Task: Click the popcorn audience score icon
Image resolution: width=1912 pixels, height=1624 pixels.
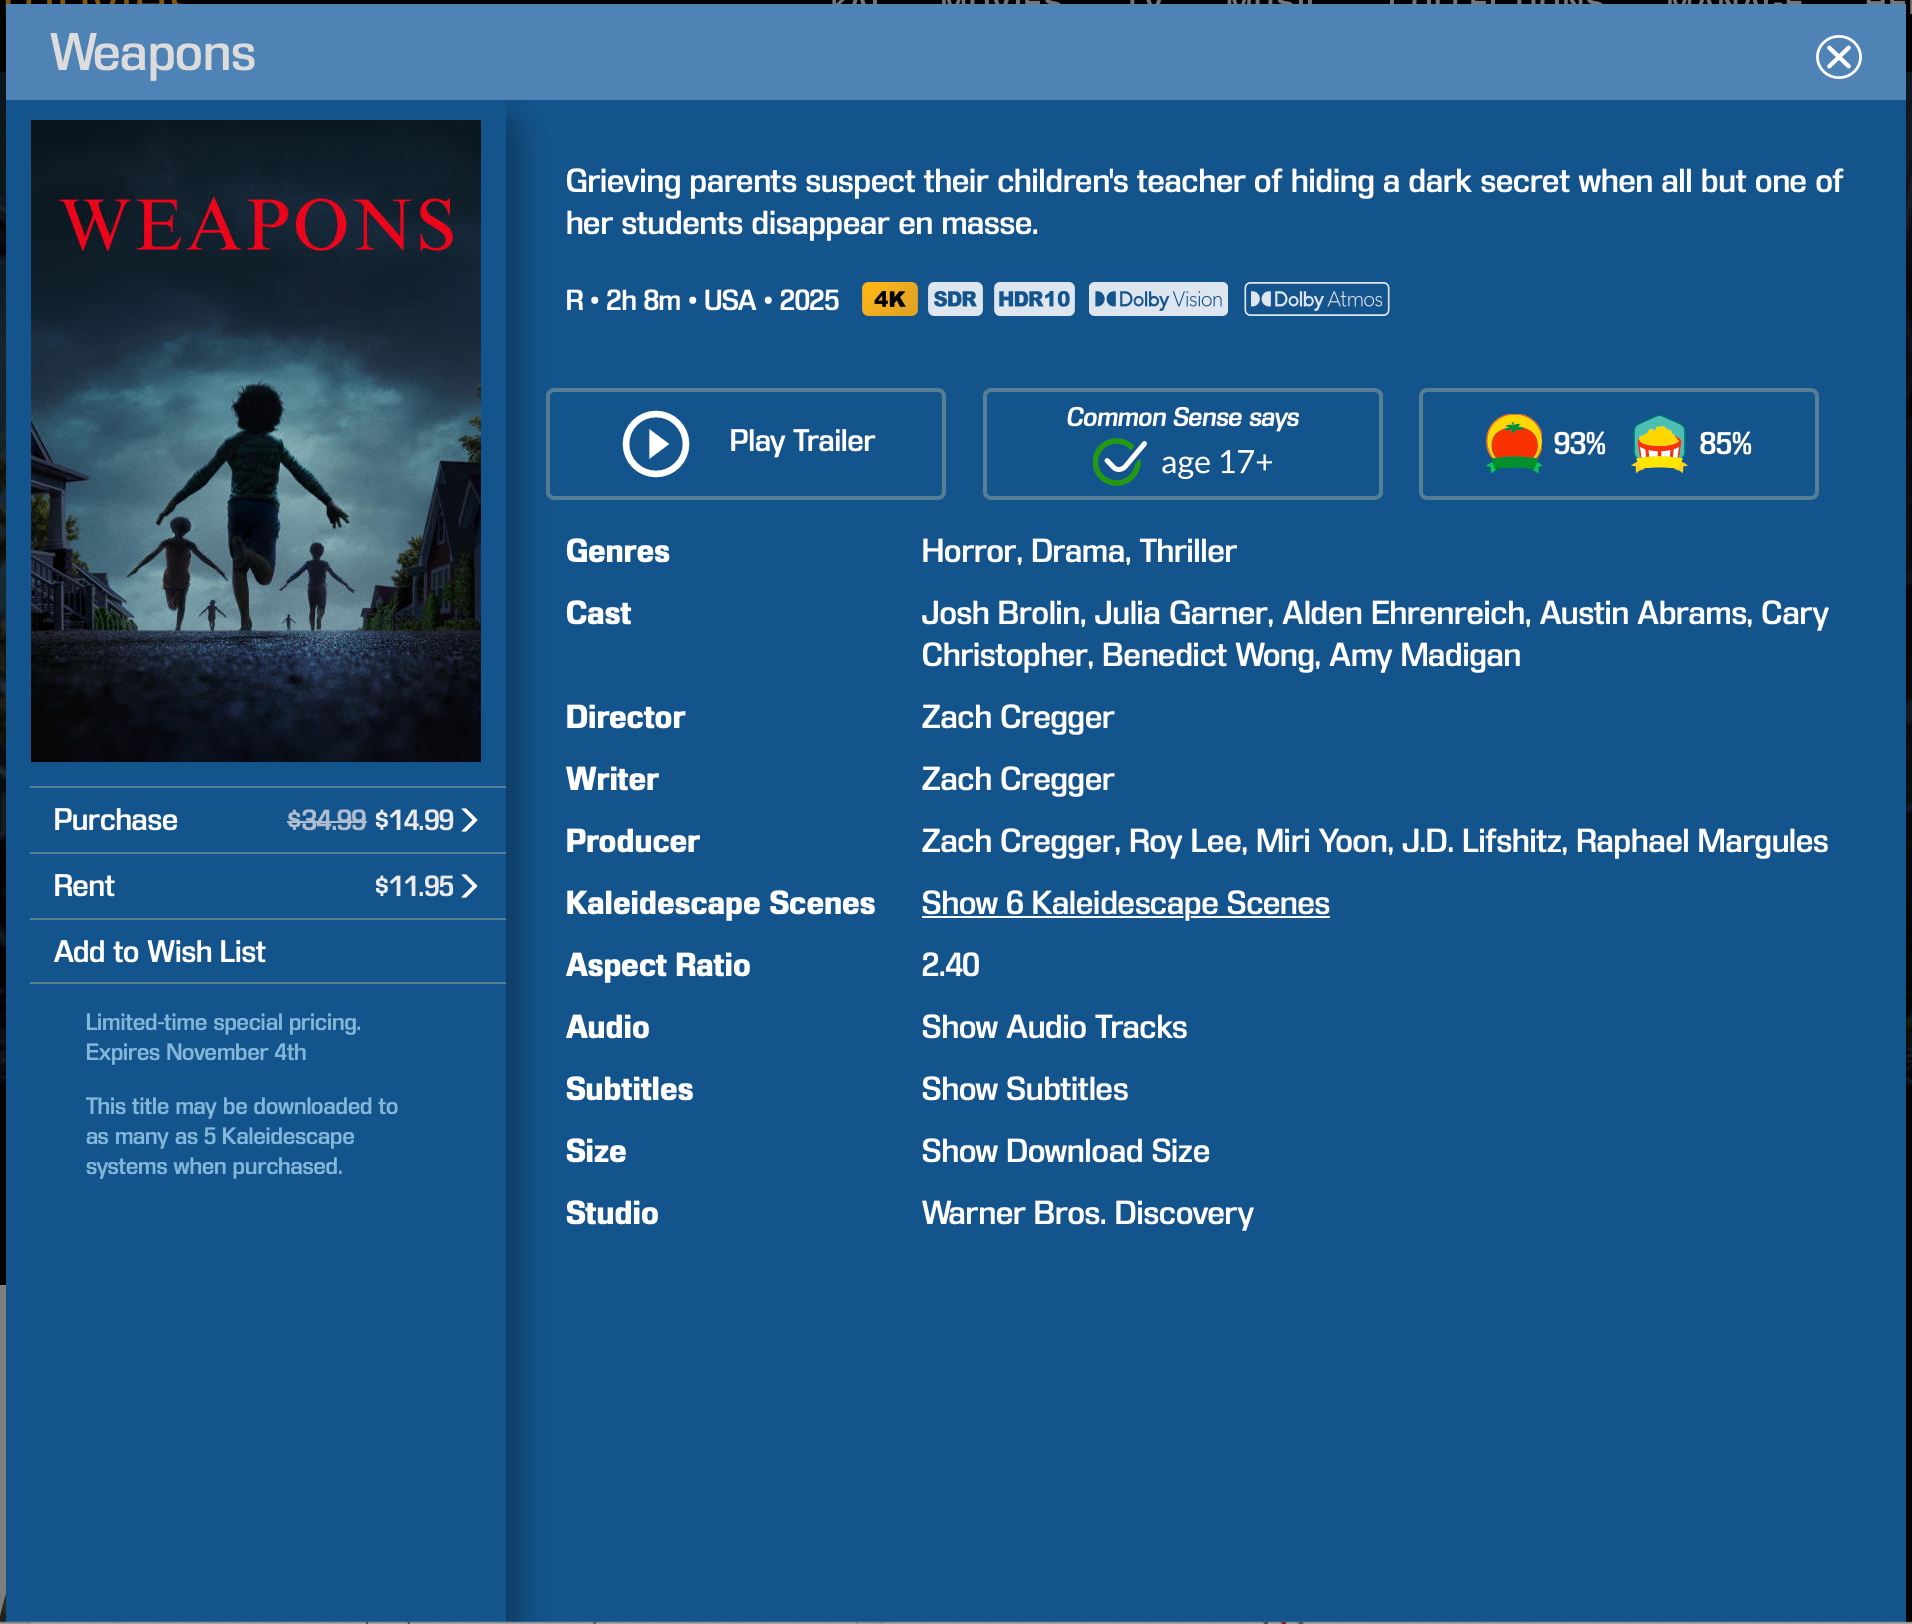Action: click(x=1660, y=443)
